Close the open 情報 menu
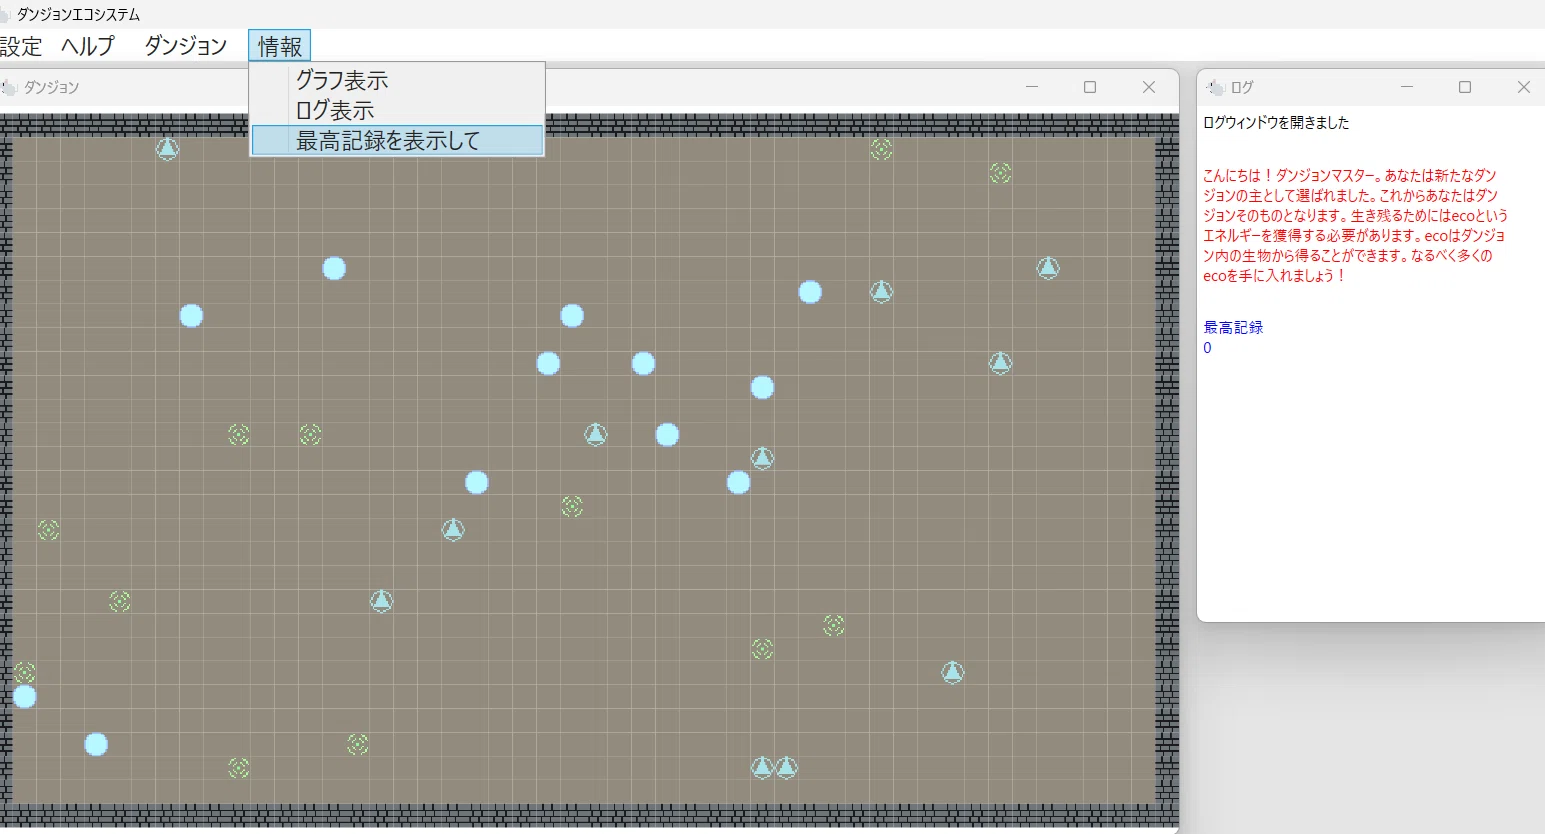This screenshot has width=1545, height=834. click(280, 46)
